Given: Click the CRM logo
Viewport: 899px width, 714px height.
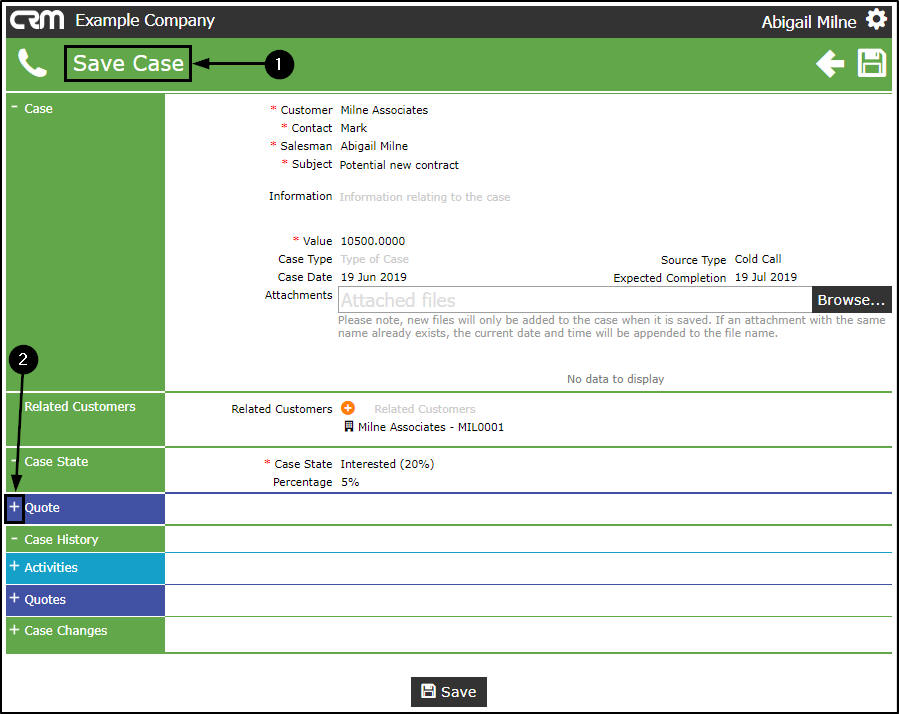Looking at the screenshot, I should (38, 20).
